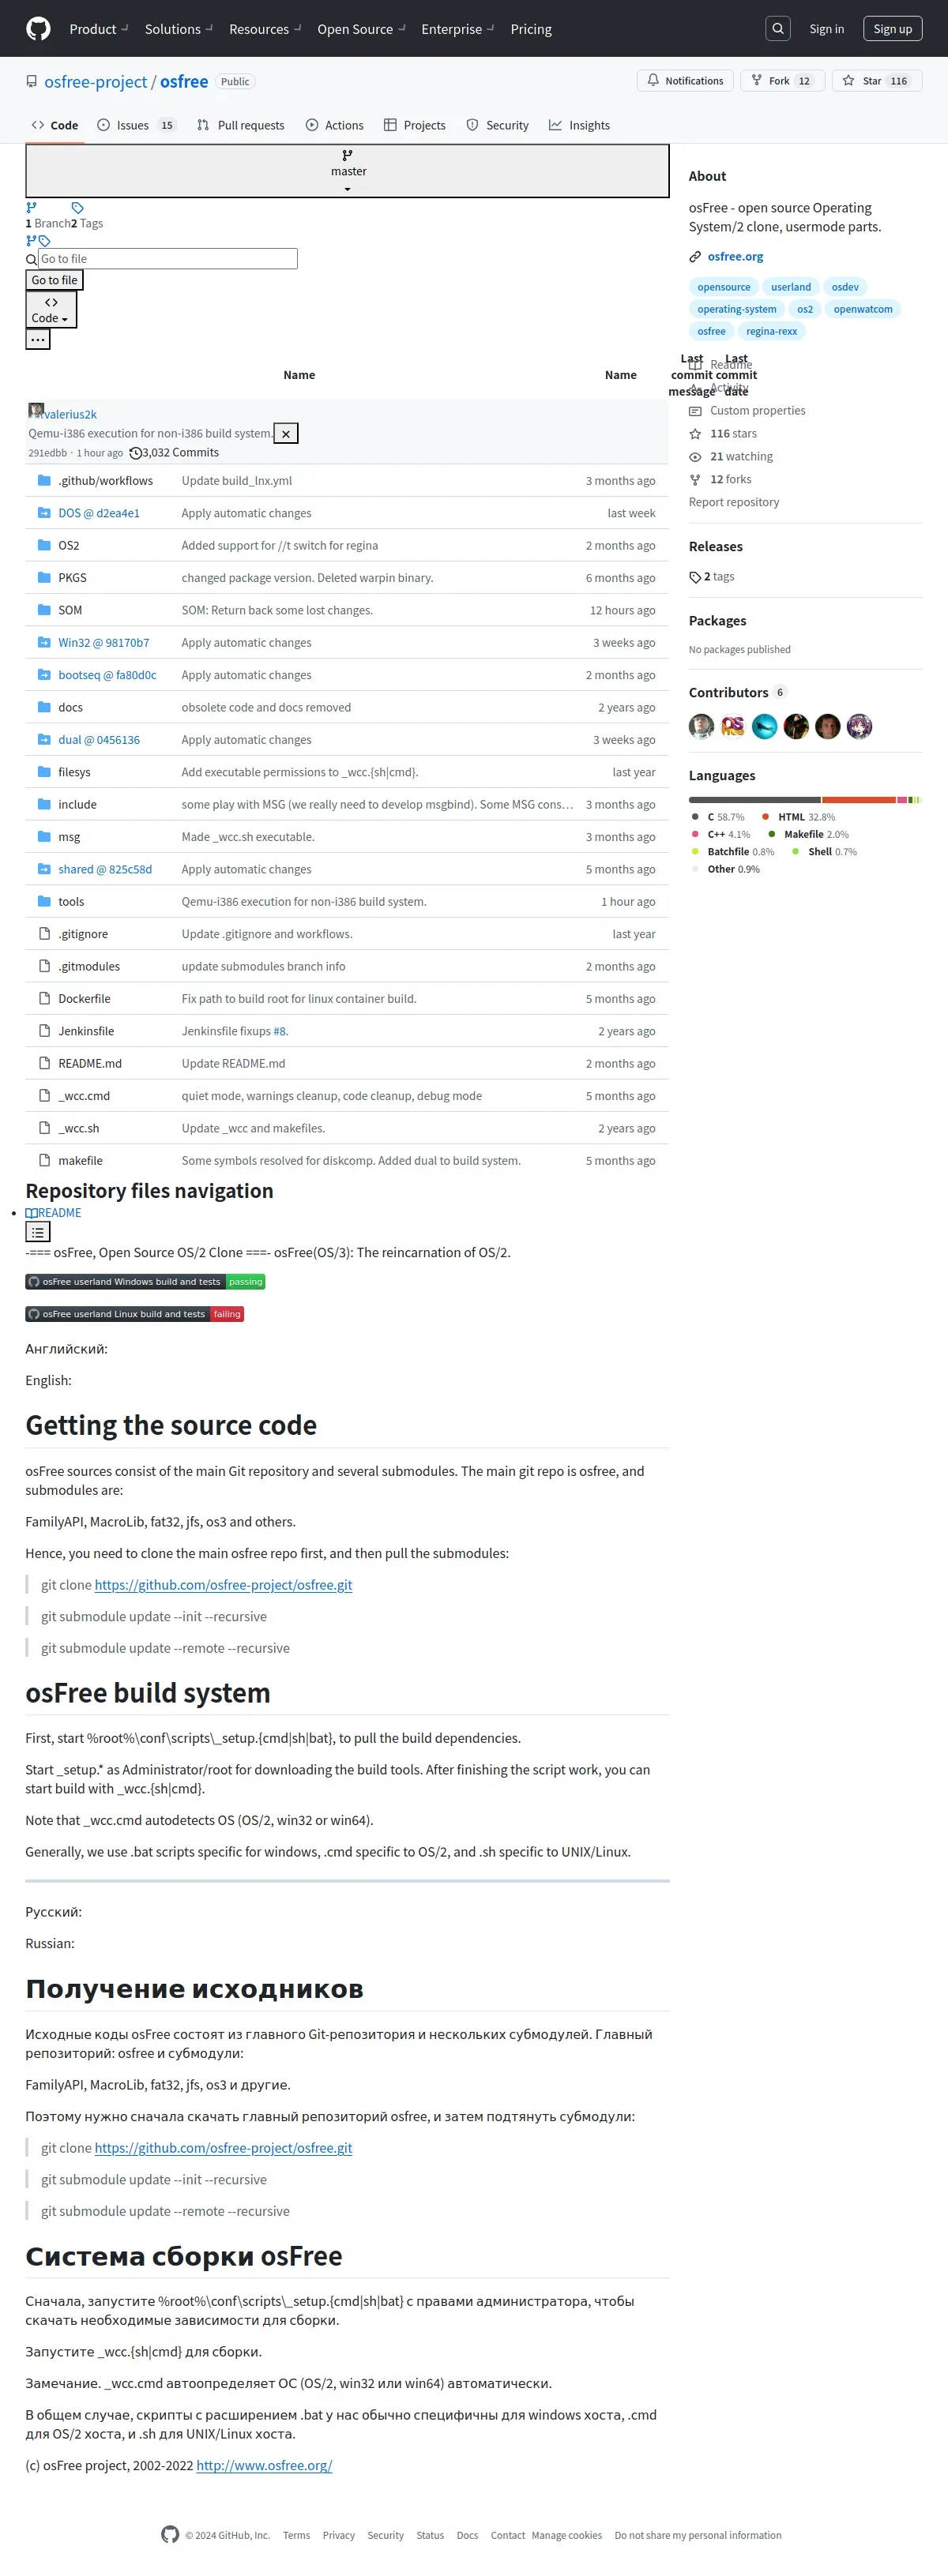This screenshot has height=2576, width=948.
Task: Open the .github/workflows folder
Action: coord(105,481)
